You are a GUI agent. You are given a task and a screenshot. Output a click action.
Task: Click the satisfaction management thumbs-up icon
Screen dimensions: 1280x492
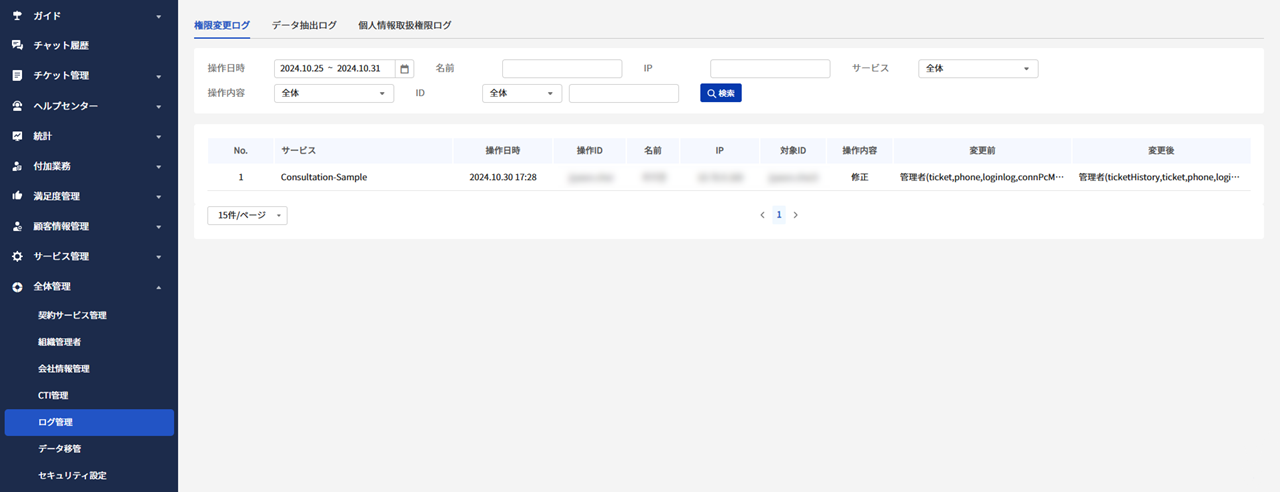pyautogui.click(x=17, y=196)
